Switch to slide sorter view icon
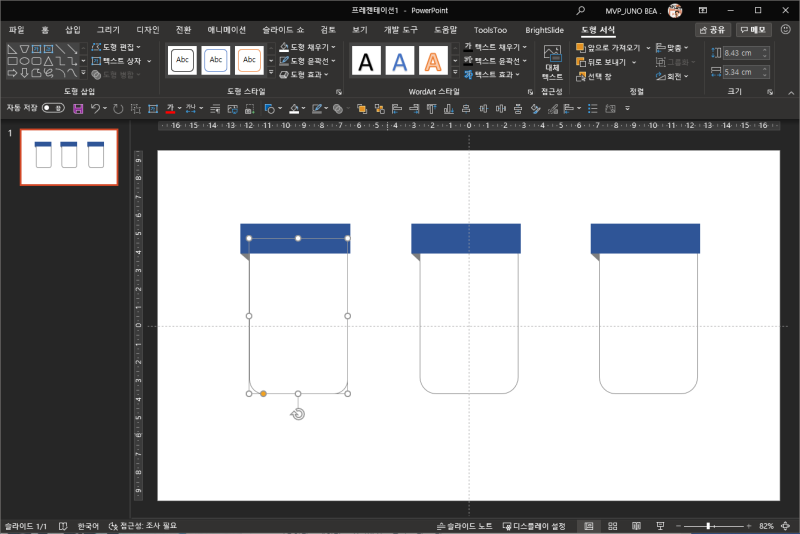The height and width of the screenshot is (534, 800). 611,526
